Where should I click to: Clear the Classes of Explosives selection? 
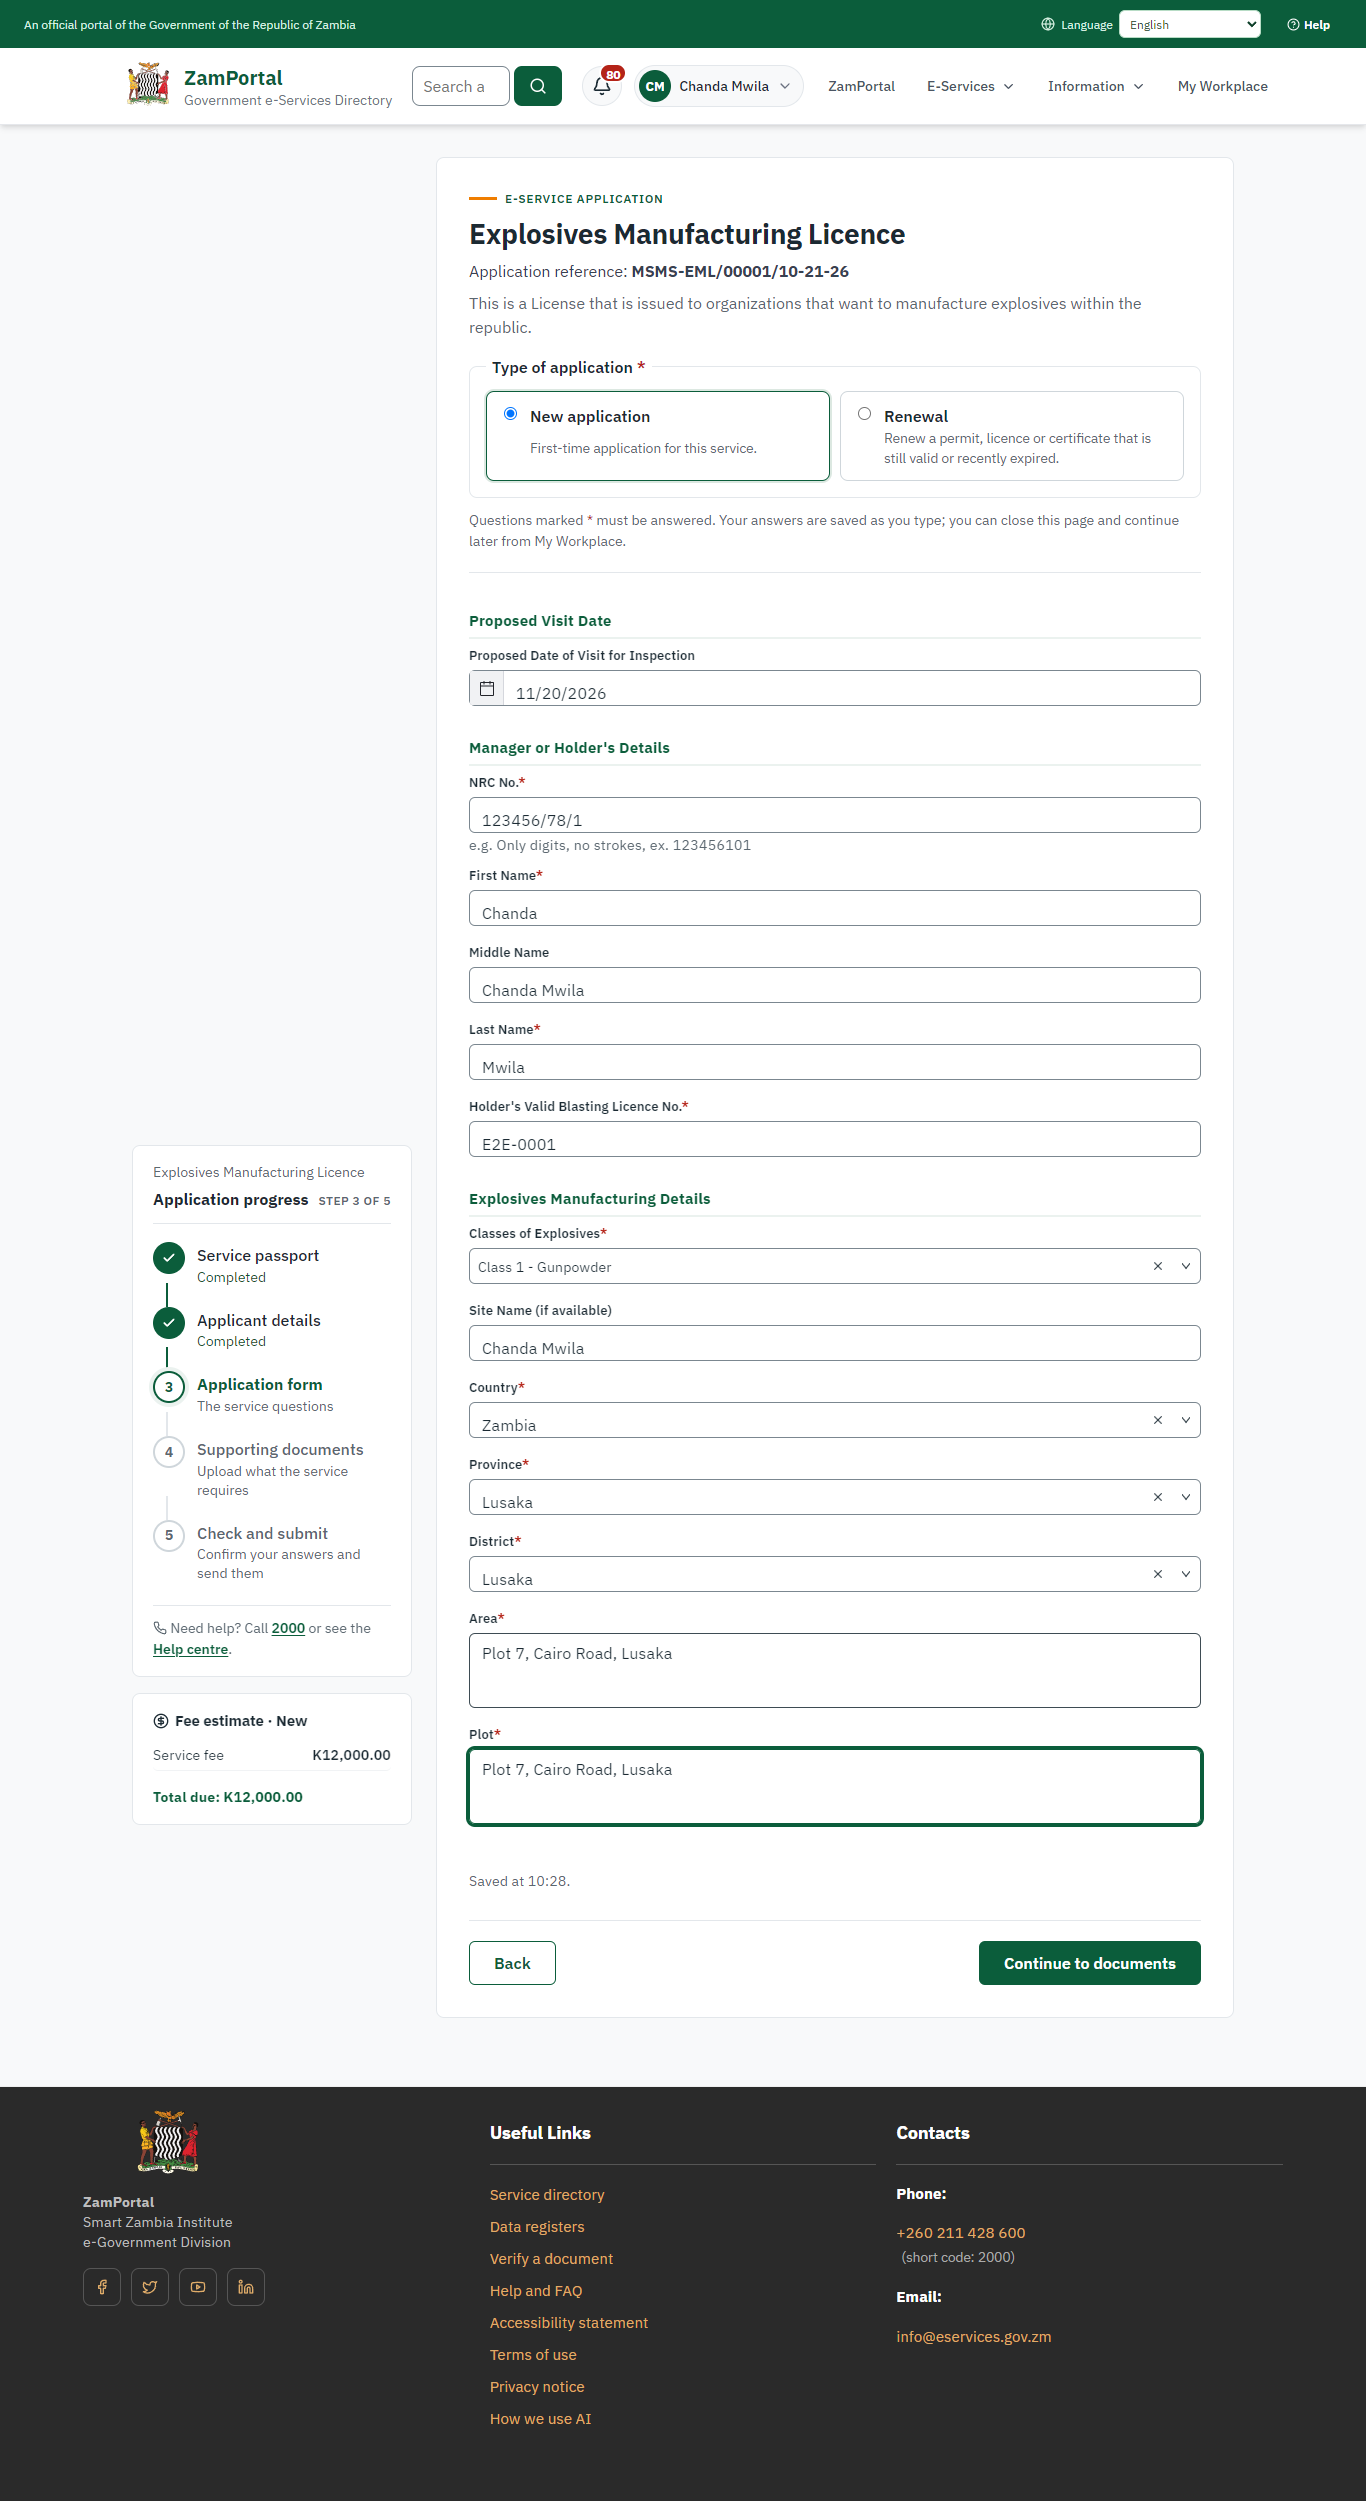[1158, 1266]
